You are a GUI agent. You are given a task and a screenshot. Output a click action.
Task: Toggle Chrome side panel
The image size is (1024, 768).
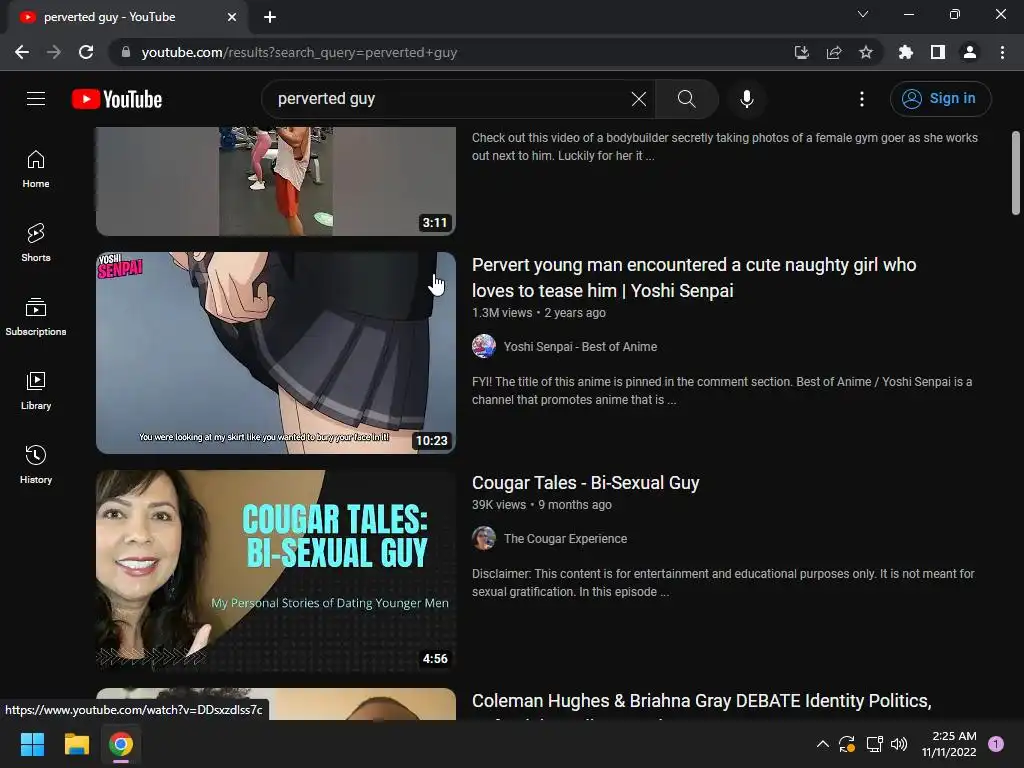click(938, 52)
